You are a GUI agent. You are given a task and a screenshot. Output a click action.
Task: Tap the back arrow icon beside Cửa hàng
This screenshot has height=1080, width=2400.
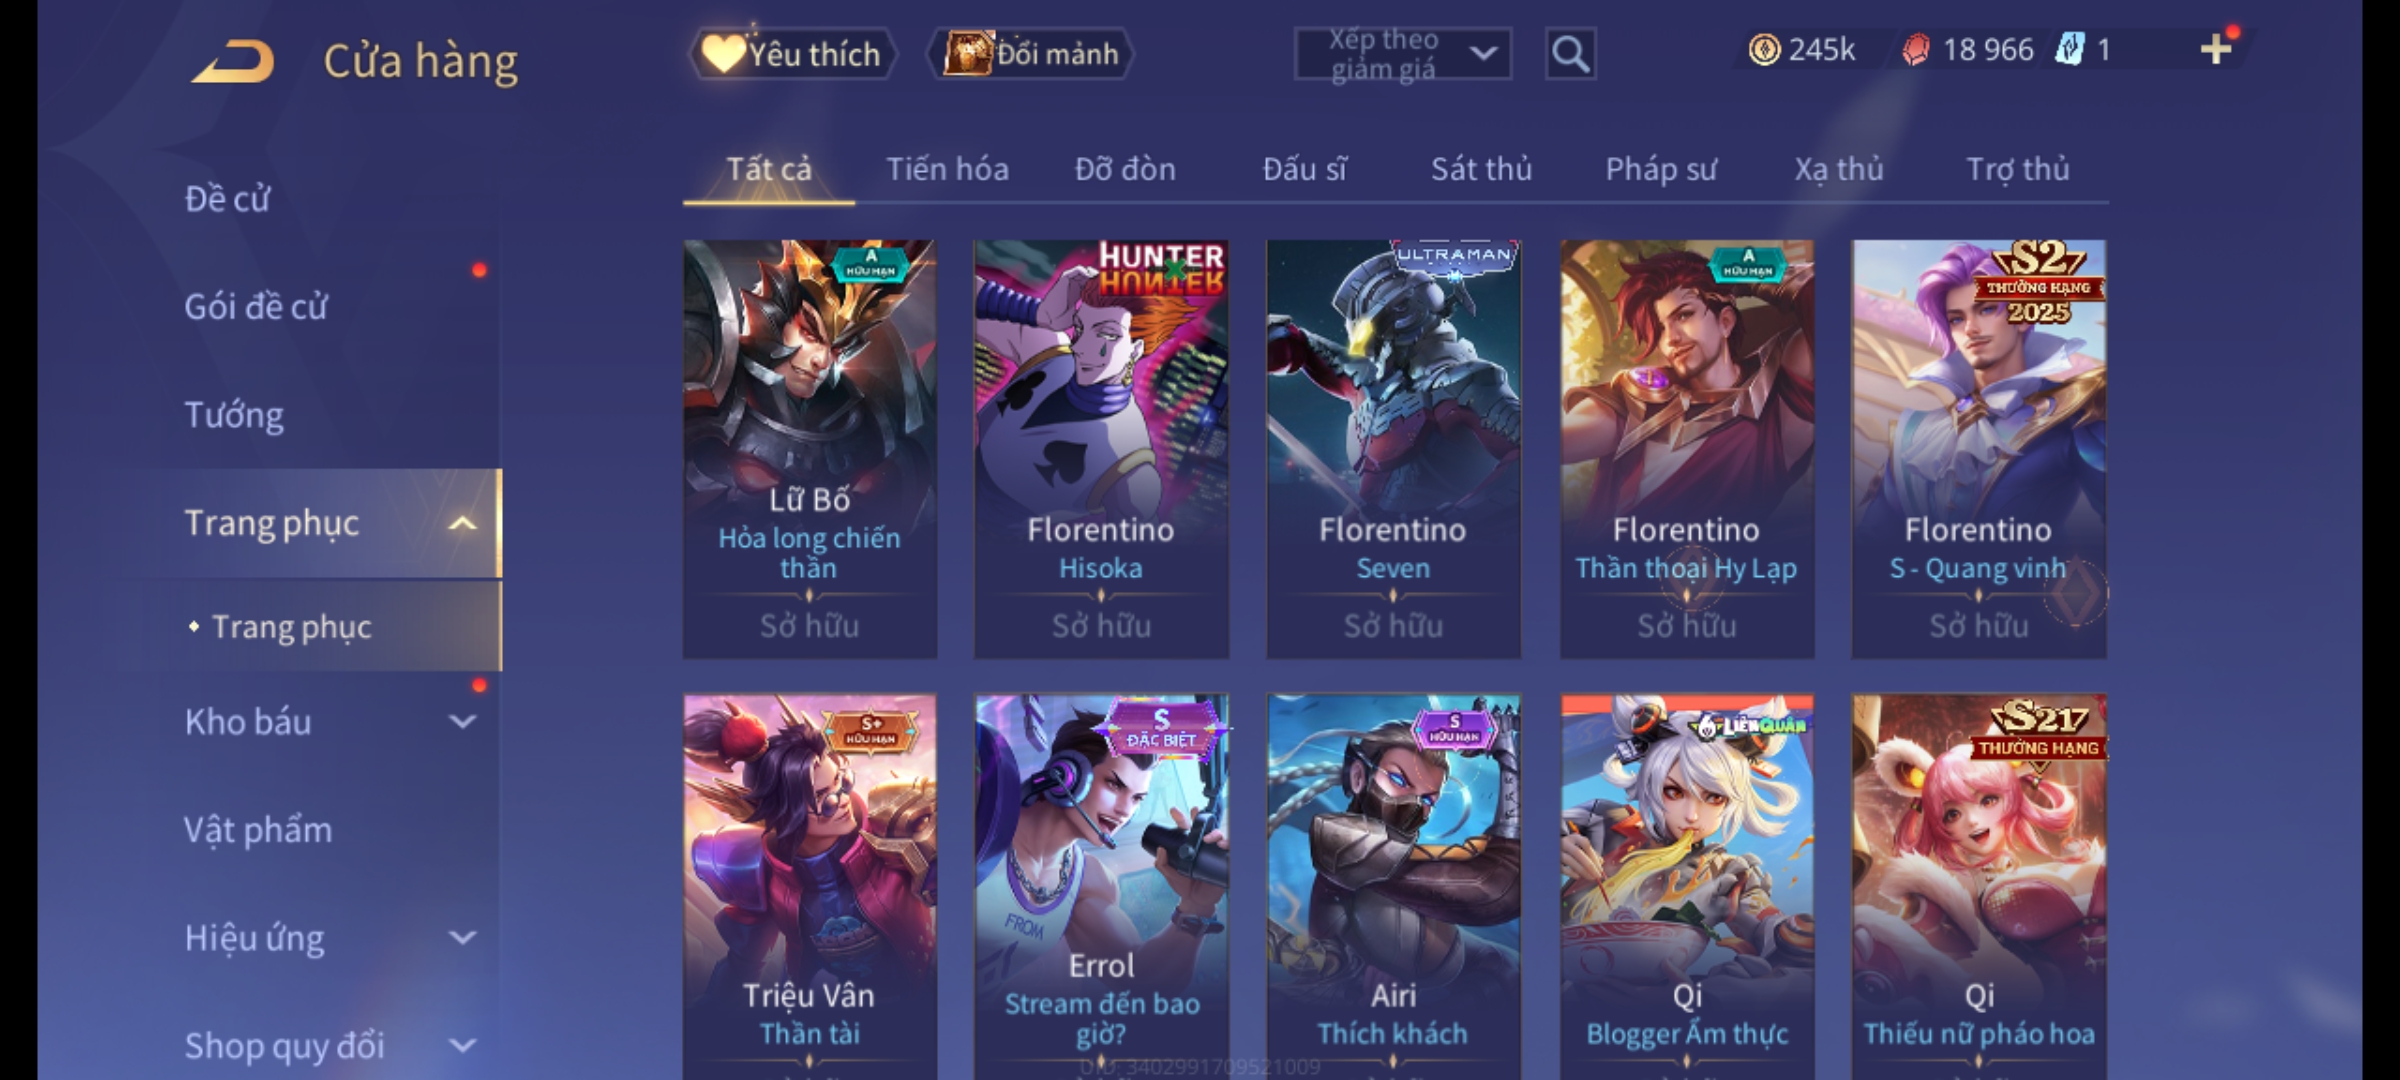233,62
